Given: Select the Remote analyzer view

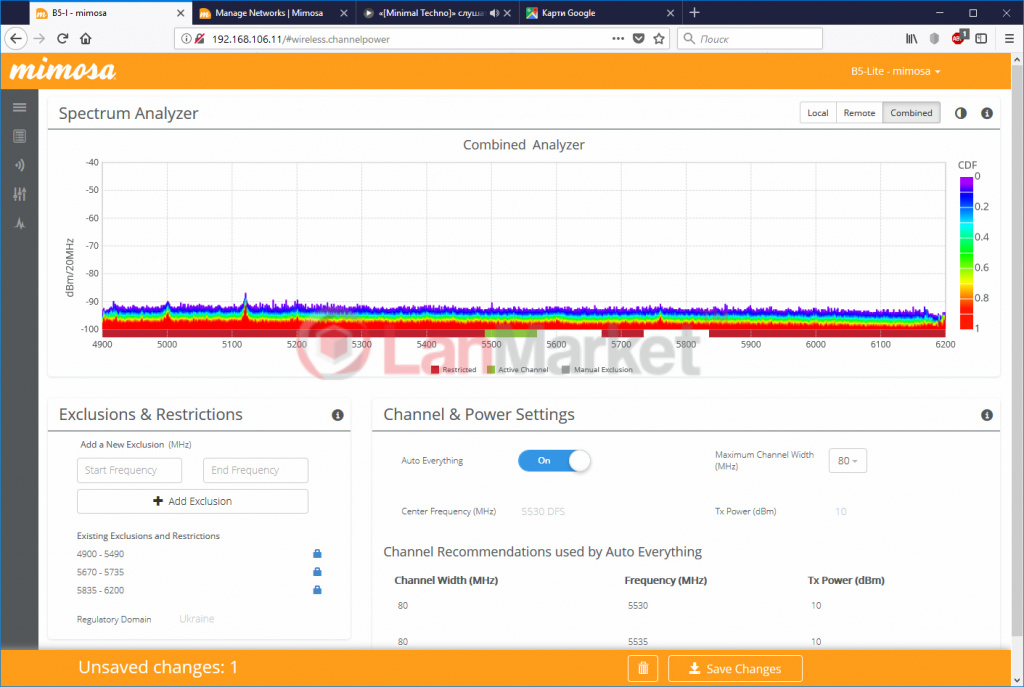Looking at the screenshot, I should [x=859, y=113].
